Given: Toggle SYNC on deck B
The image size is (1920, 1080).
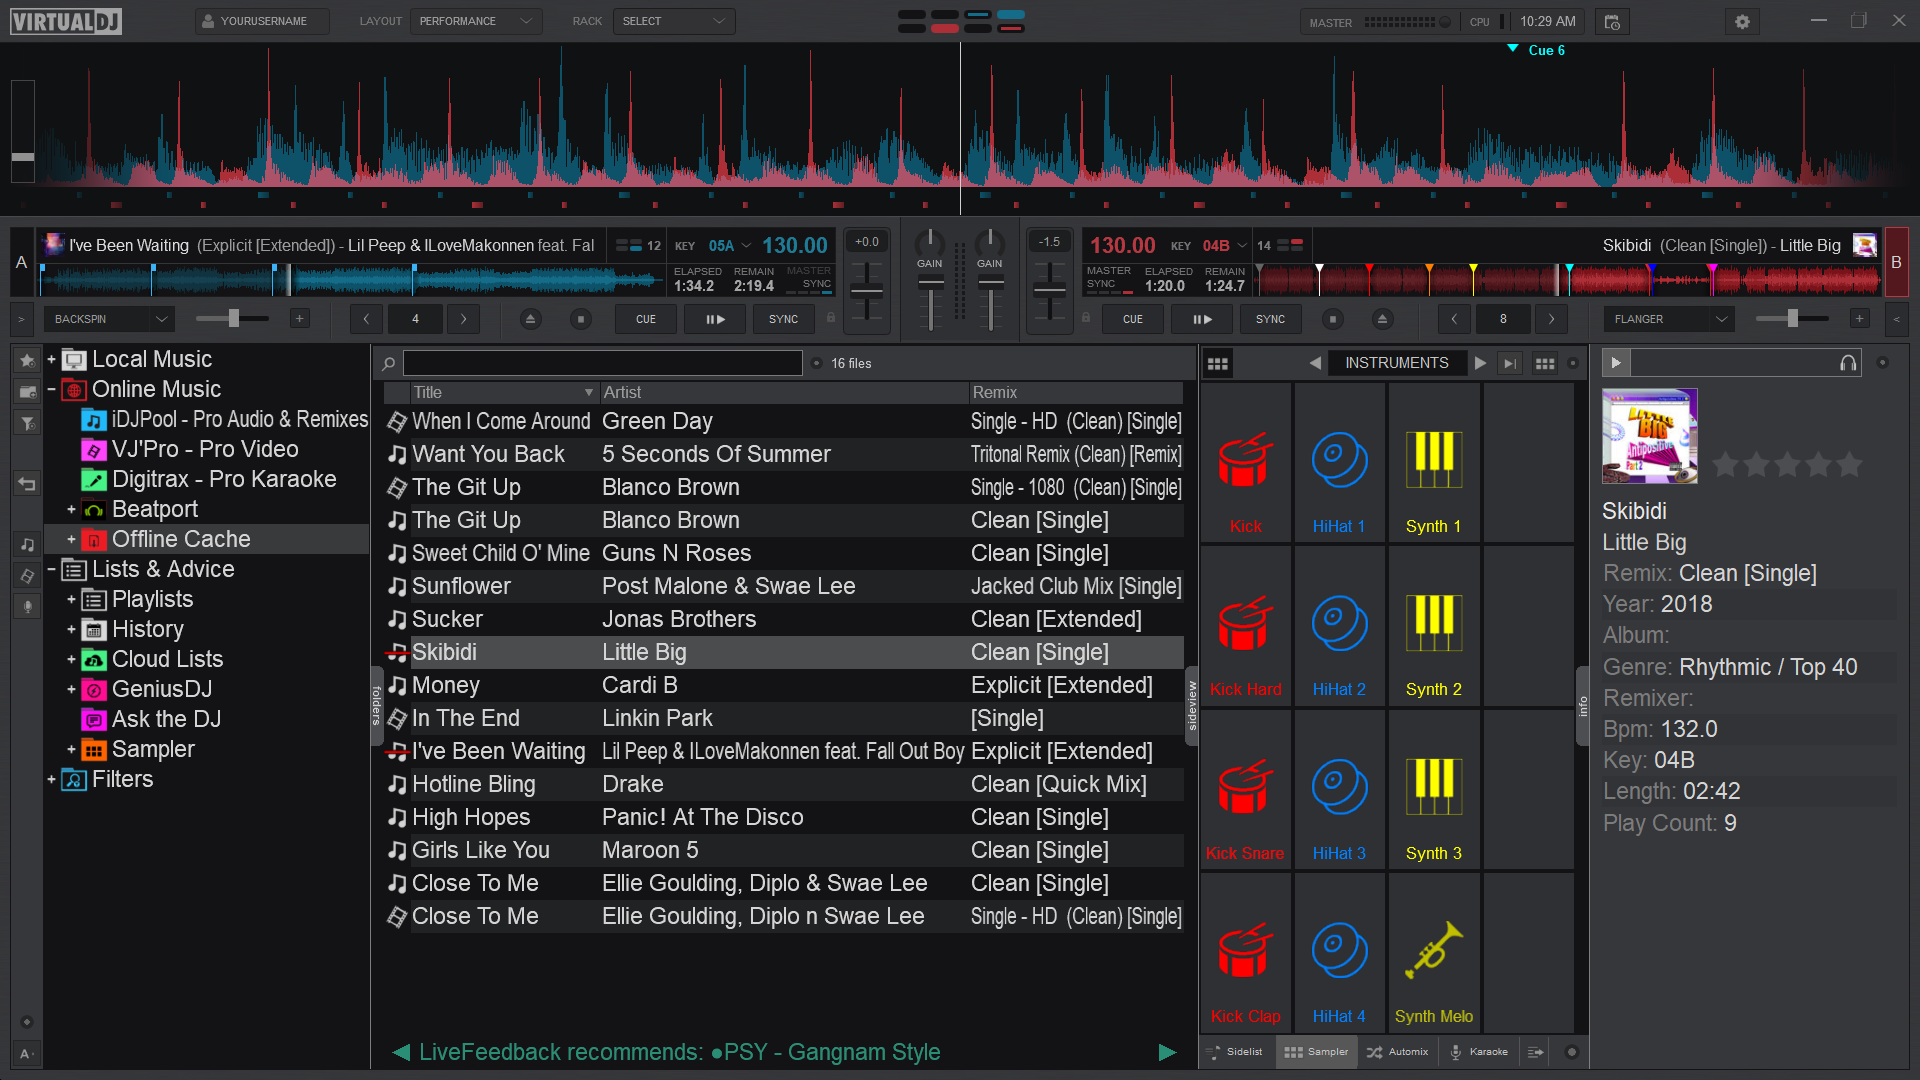Looking at the screenshot, I should click(1270, 319).
